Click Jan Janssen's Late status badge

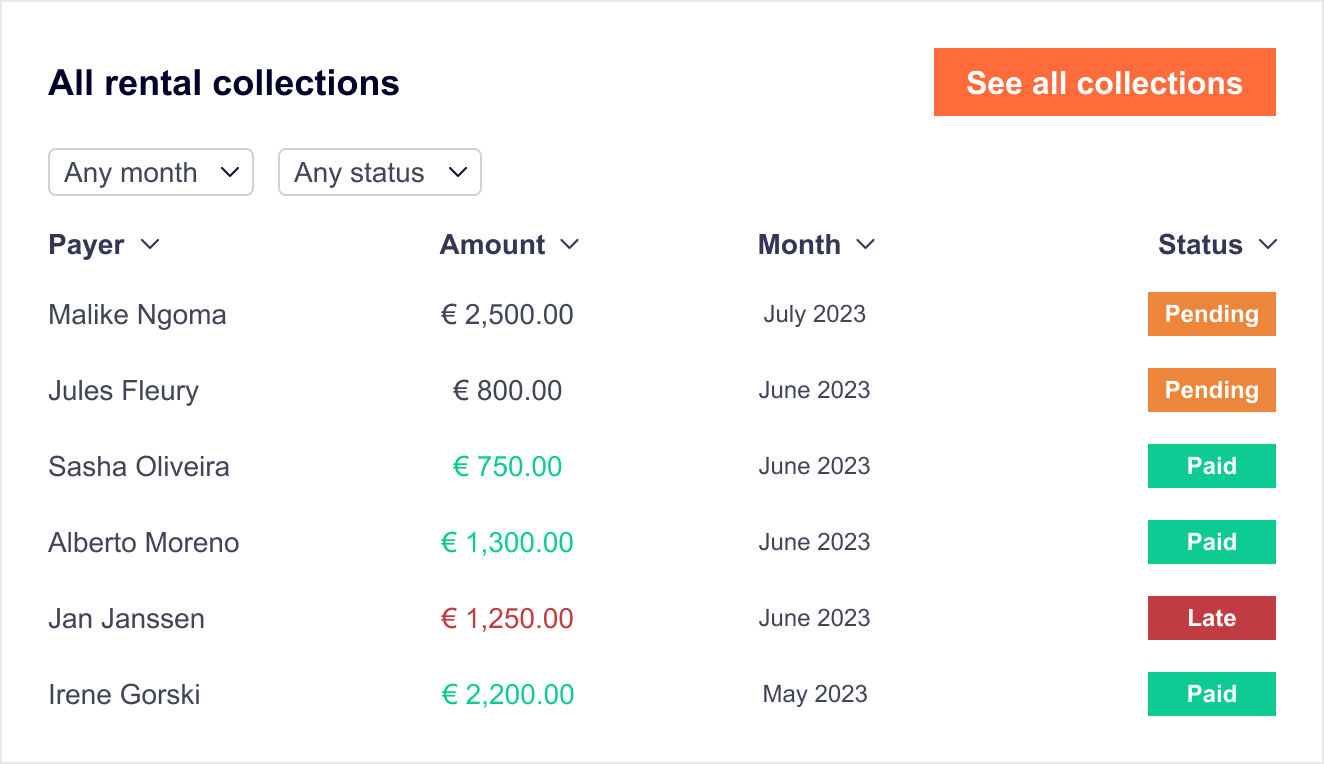(1211, 618)
